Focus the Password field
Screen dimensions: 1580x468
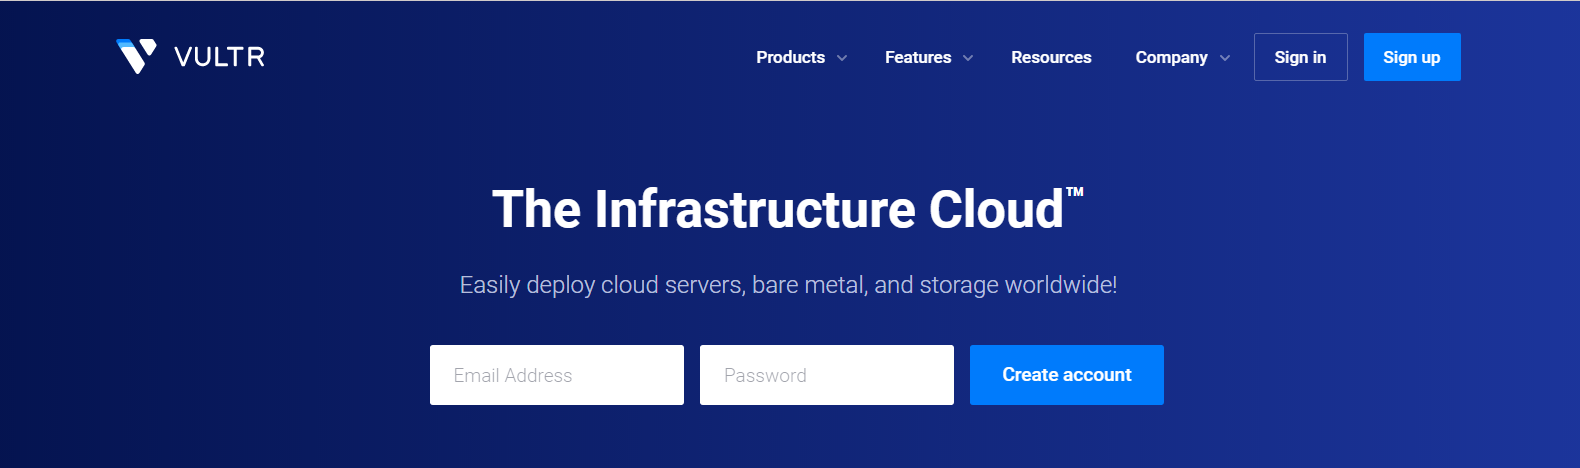827,375
